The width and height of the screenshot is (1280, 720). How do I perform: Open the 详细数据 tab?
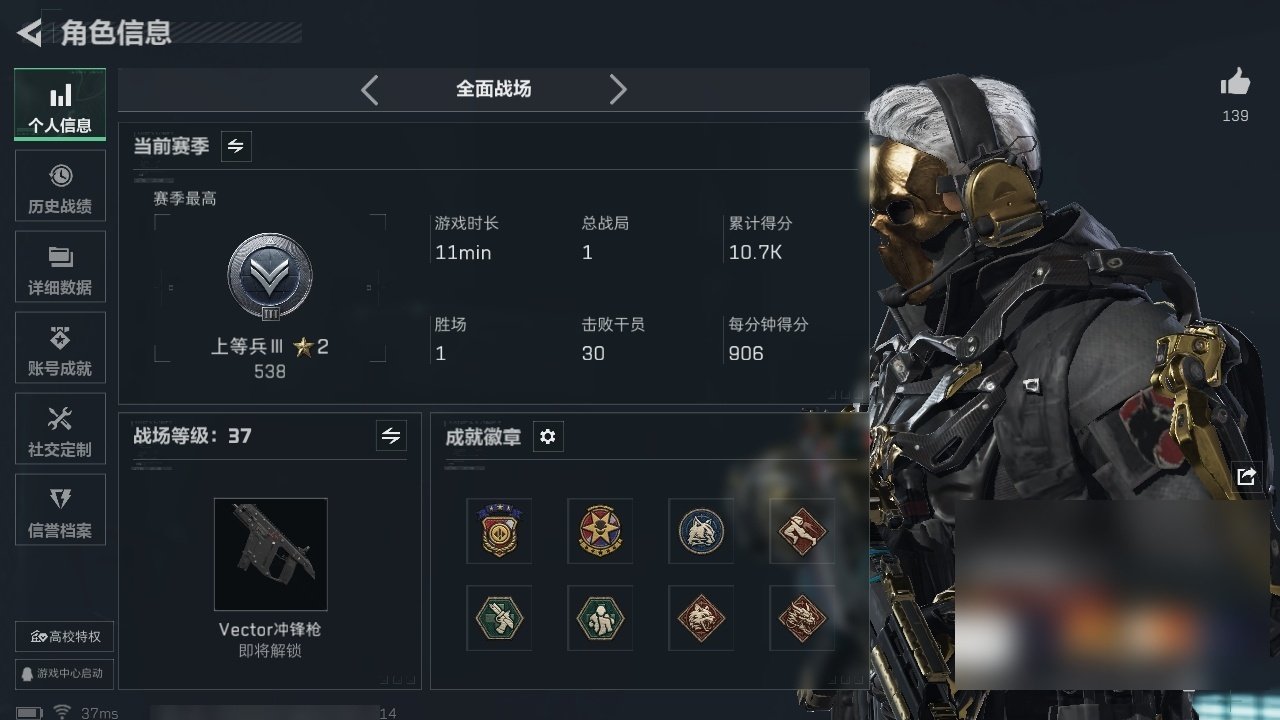click(60, 268)
